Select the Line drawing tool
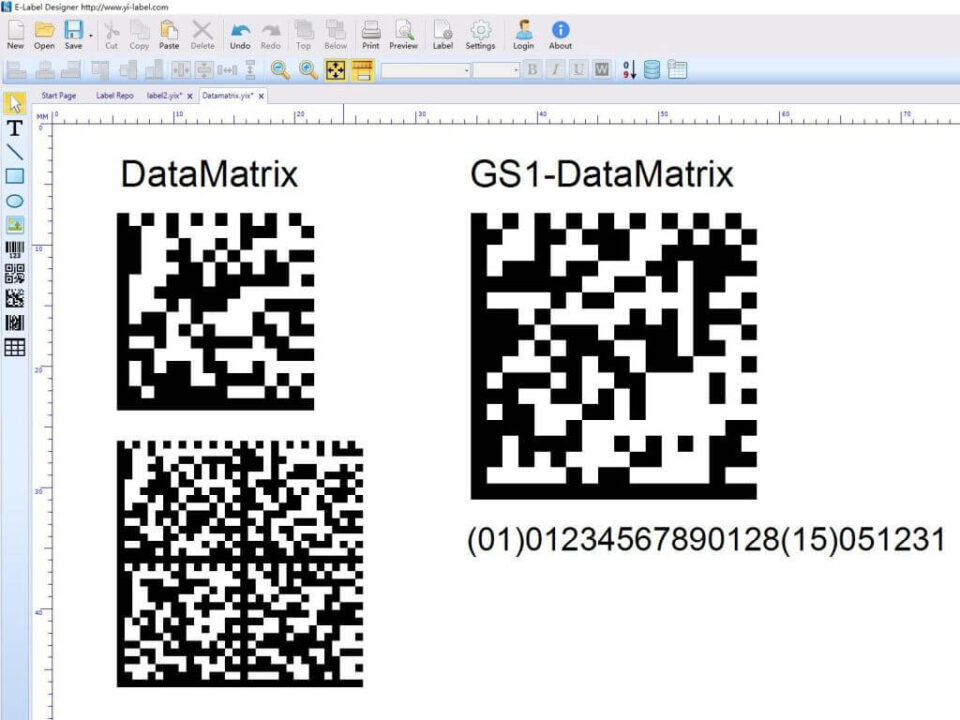960x720 pixels. point(15,152)
